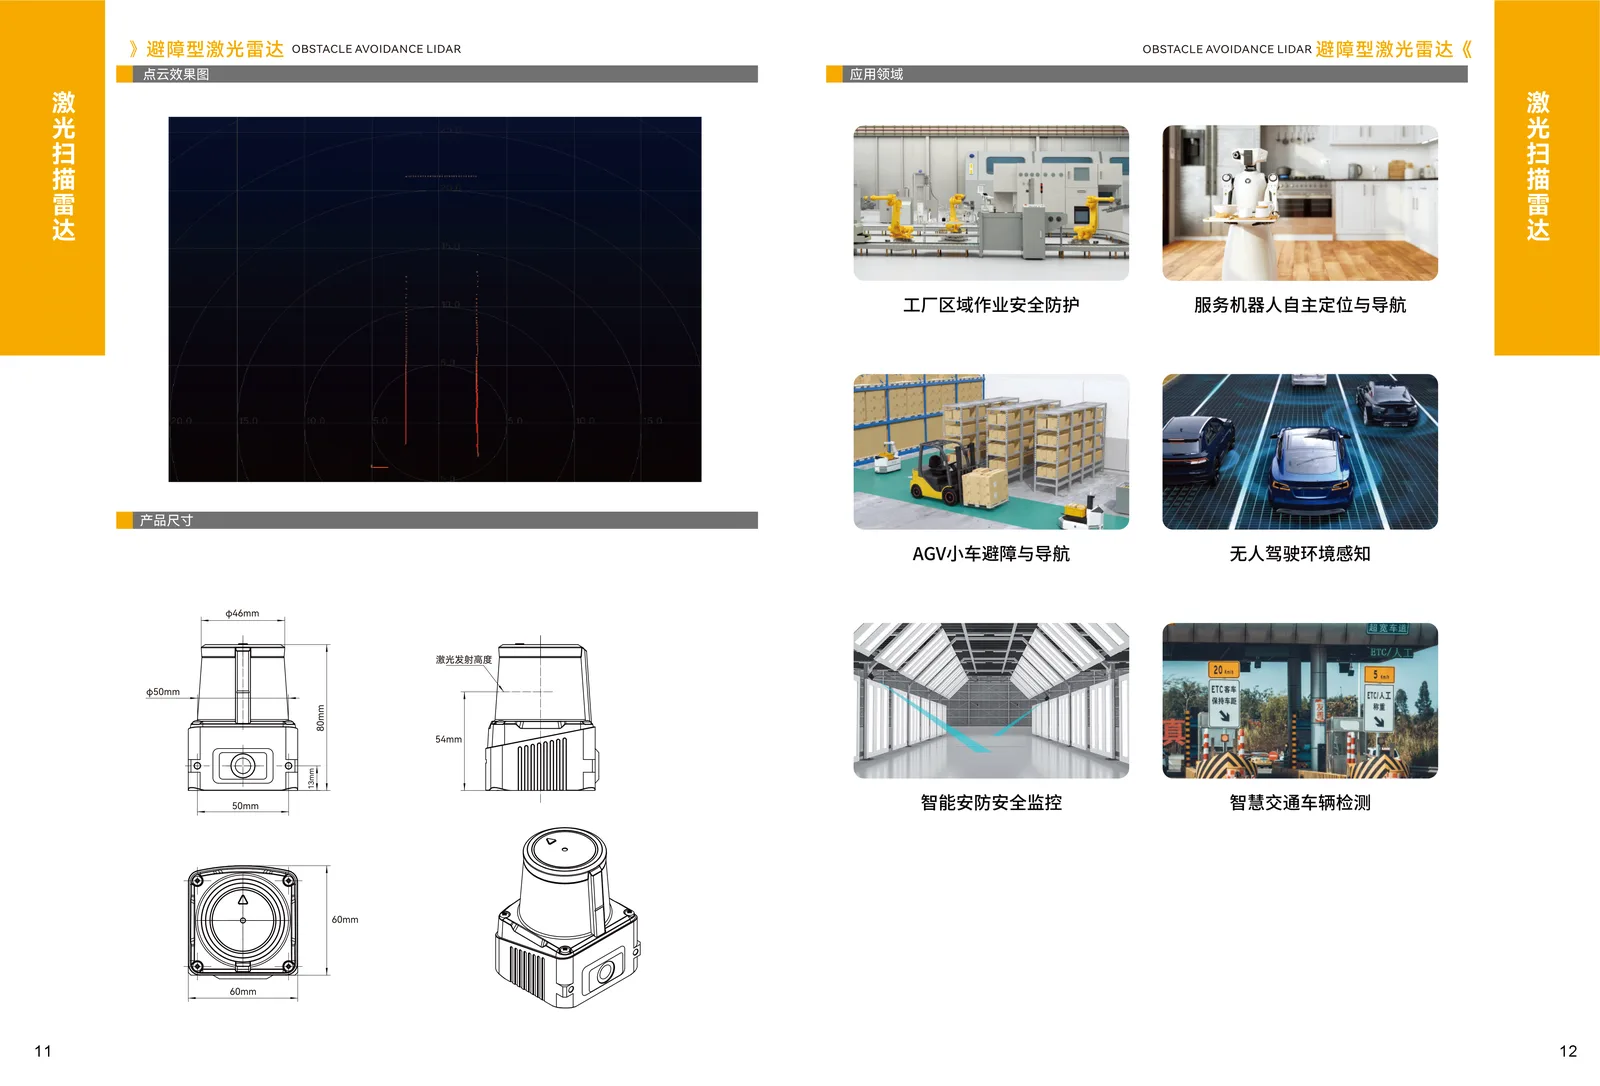This screenshot has width=1600, height=1086.
Task: Click orange square beside 应用领域
Action: tap(834, 74)
